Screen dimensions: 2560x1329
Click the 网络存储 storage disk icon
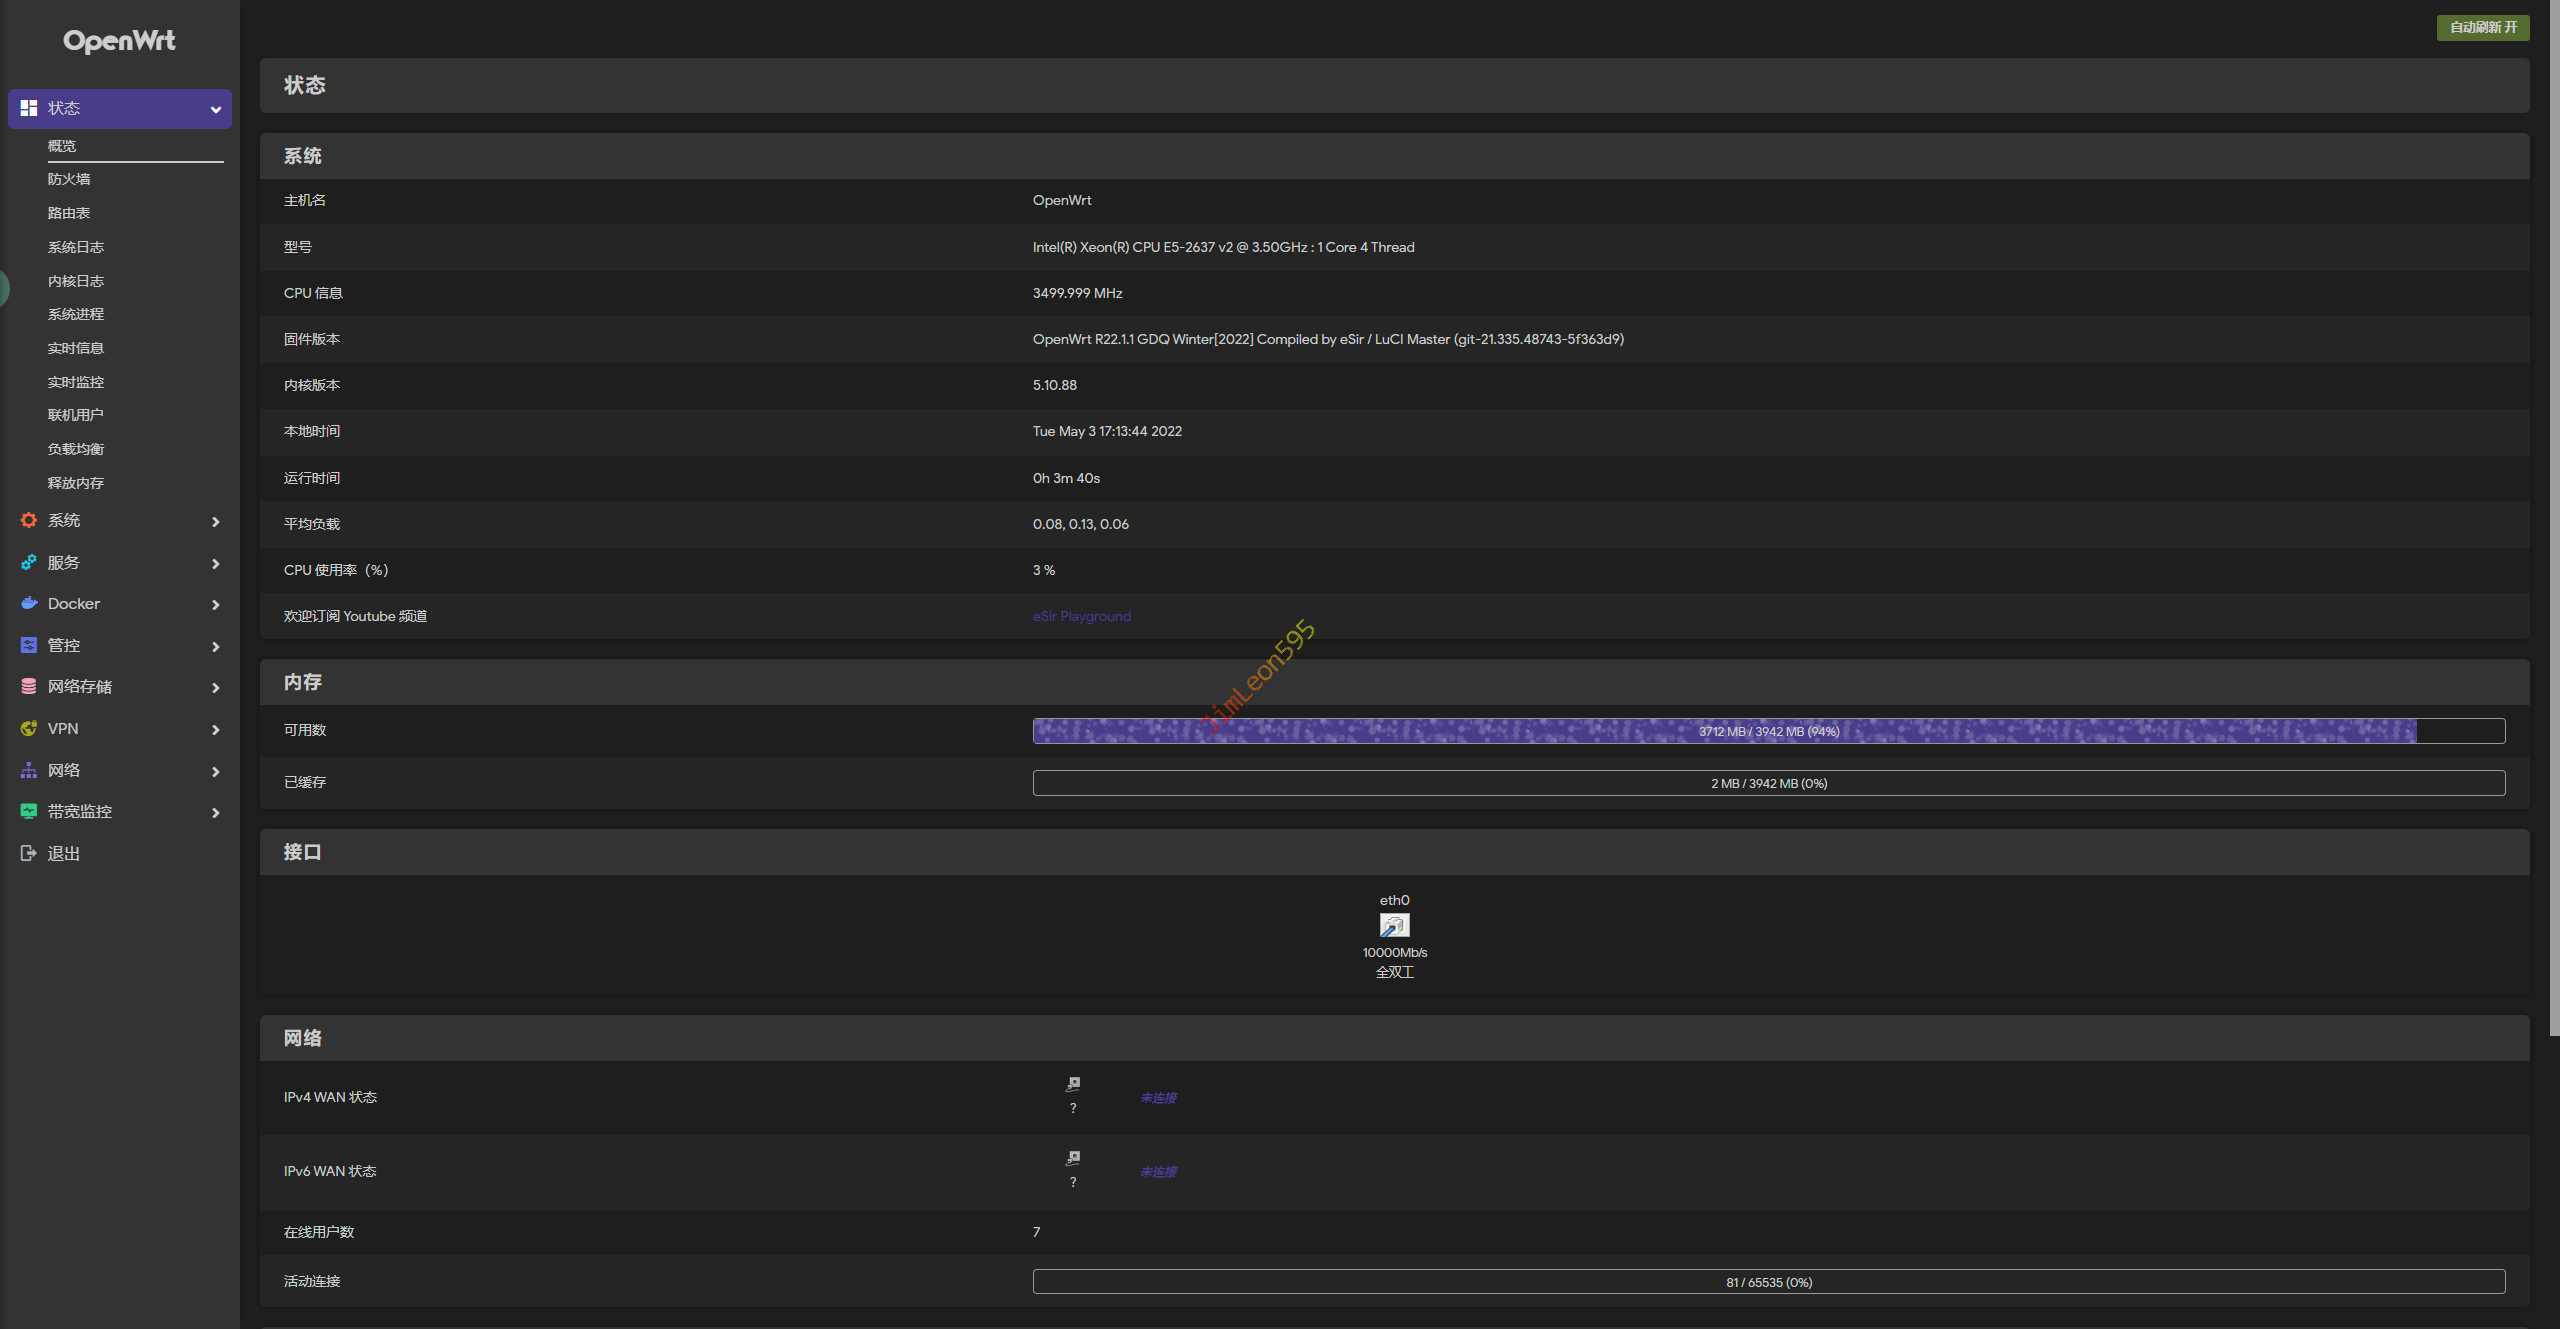tap(29, 686)
